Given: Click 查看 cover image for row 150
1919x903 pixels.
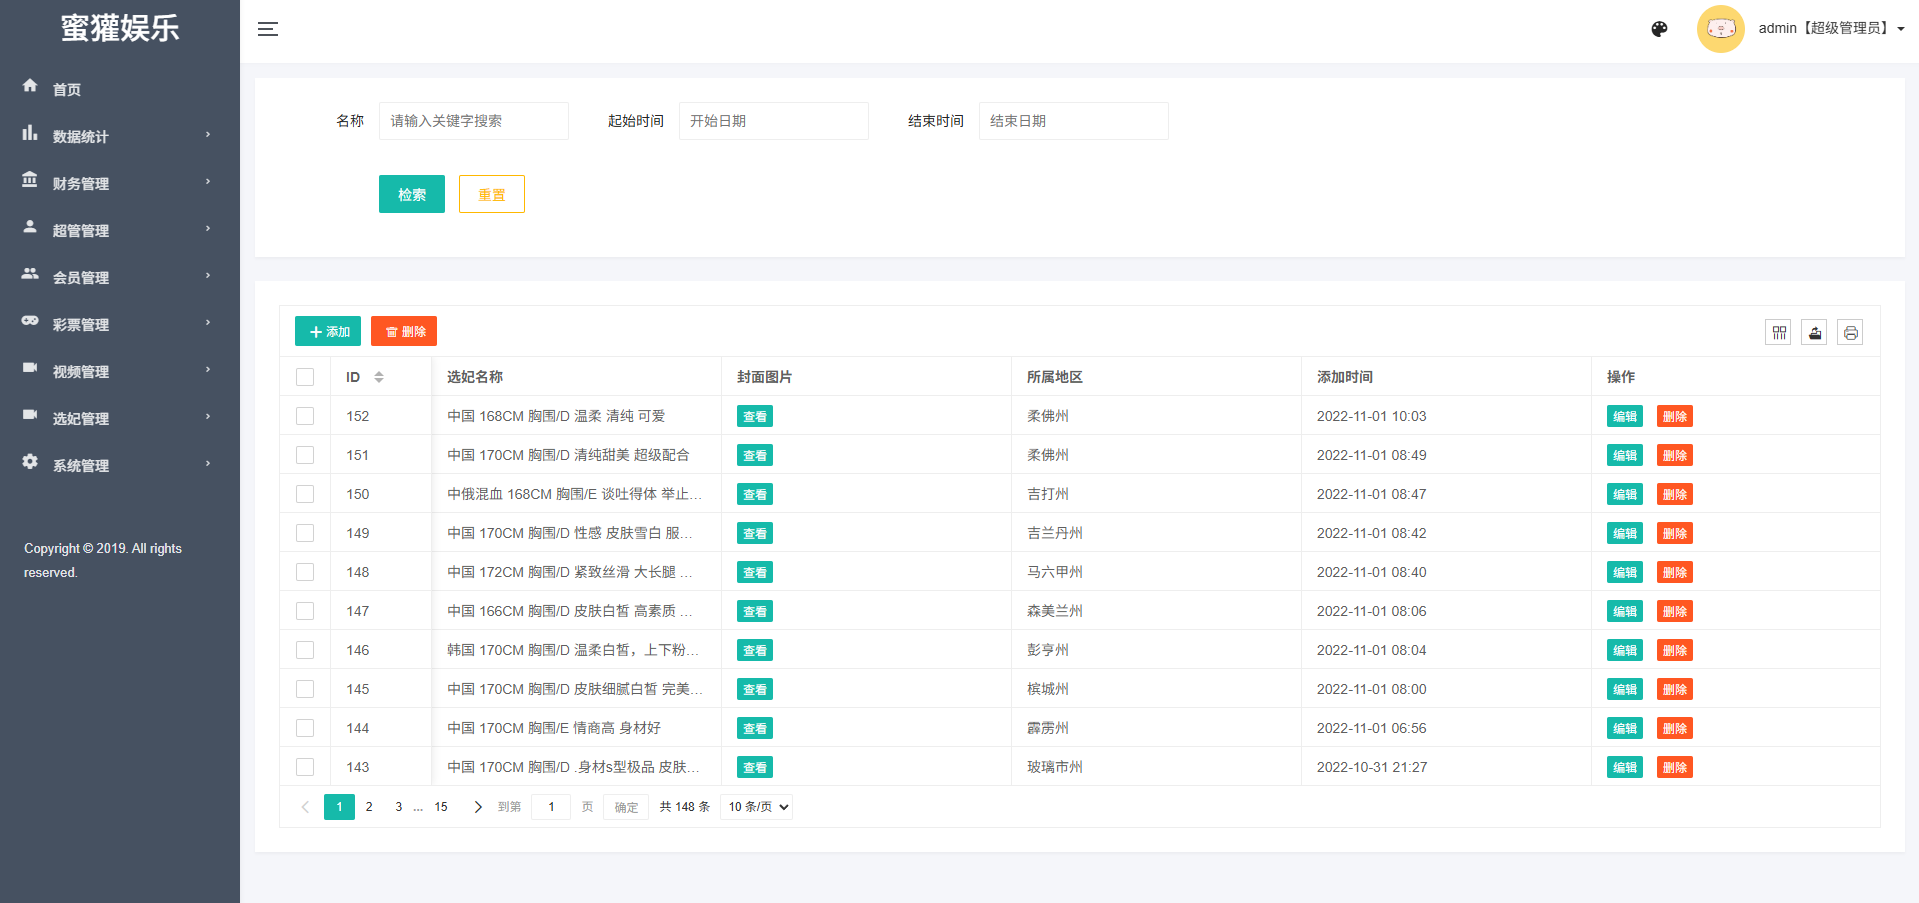Looking at the screenshot, I should coord(755,494).
